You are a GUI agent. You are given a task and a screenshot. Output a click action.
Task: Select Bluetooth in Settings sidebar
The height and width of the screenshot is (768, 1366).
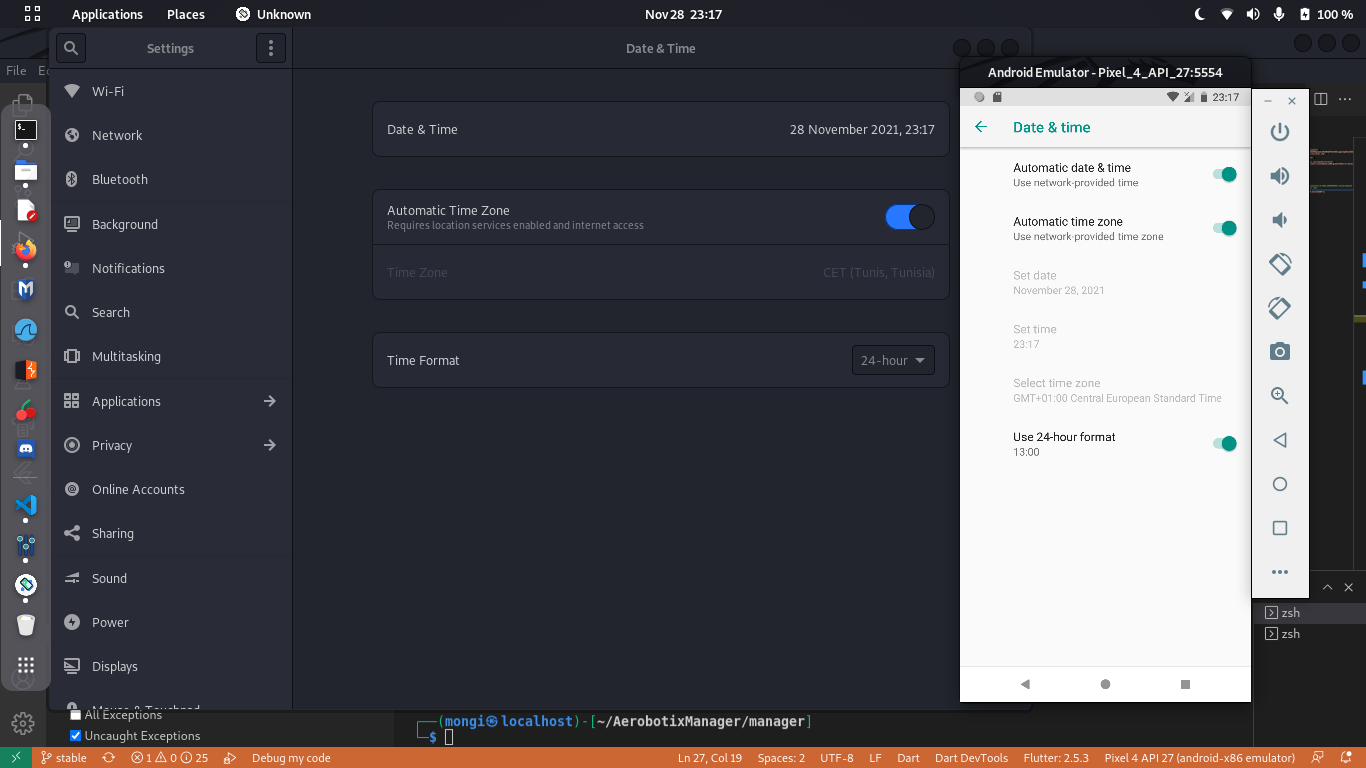[170, 179]
